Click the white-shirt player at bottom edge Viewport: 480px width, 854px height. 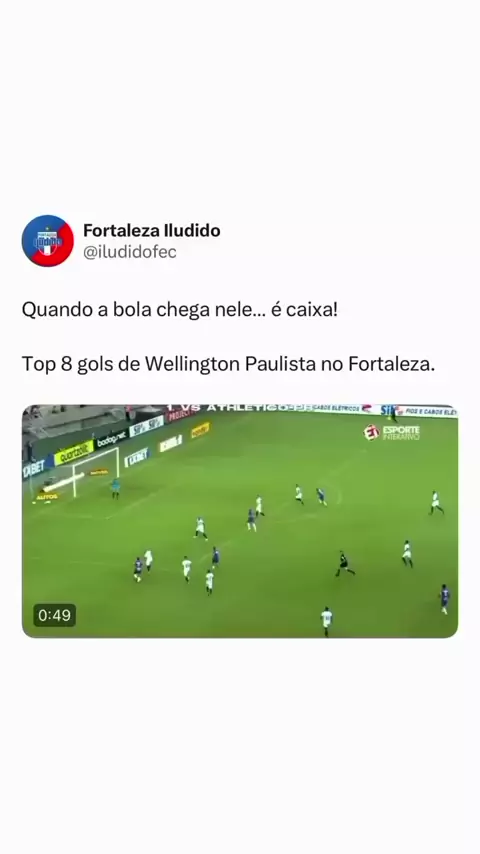pyautogui.click(x=326, y=621)
